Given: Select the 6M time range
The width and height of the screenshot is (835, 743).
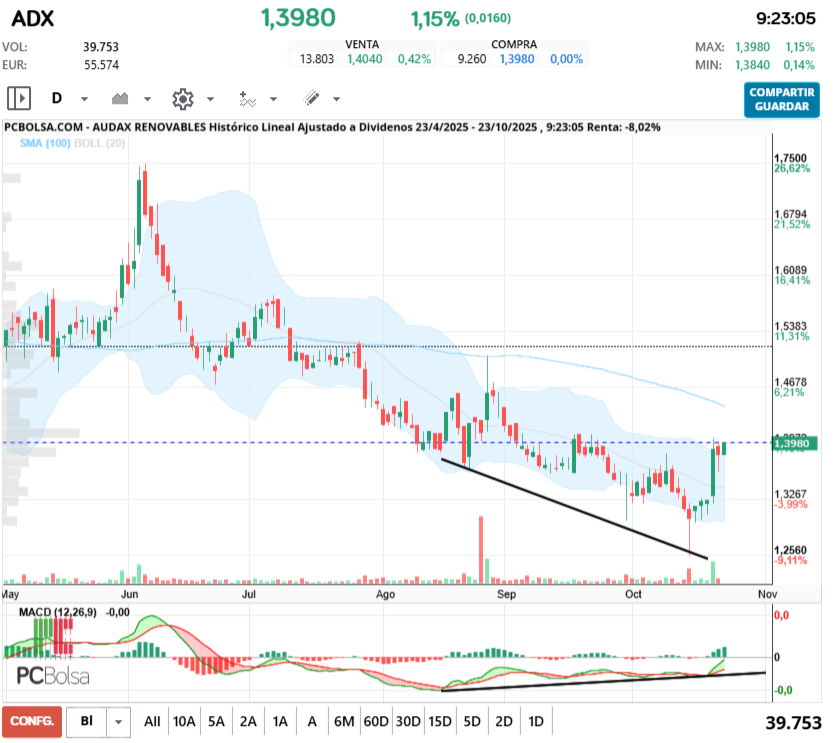Looking at the screenshot, I should [343, 721].
